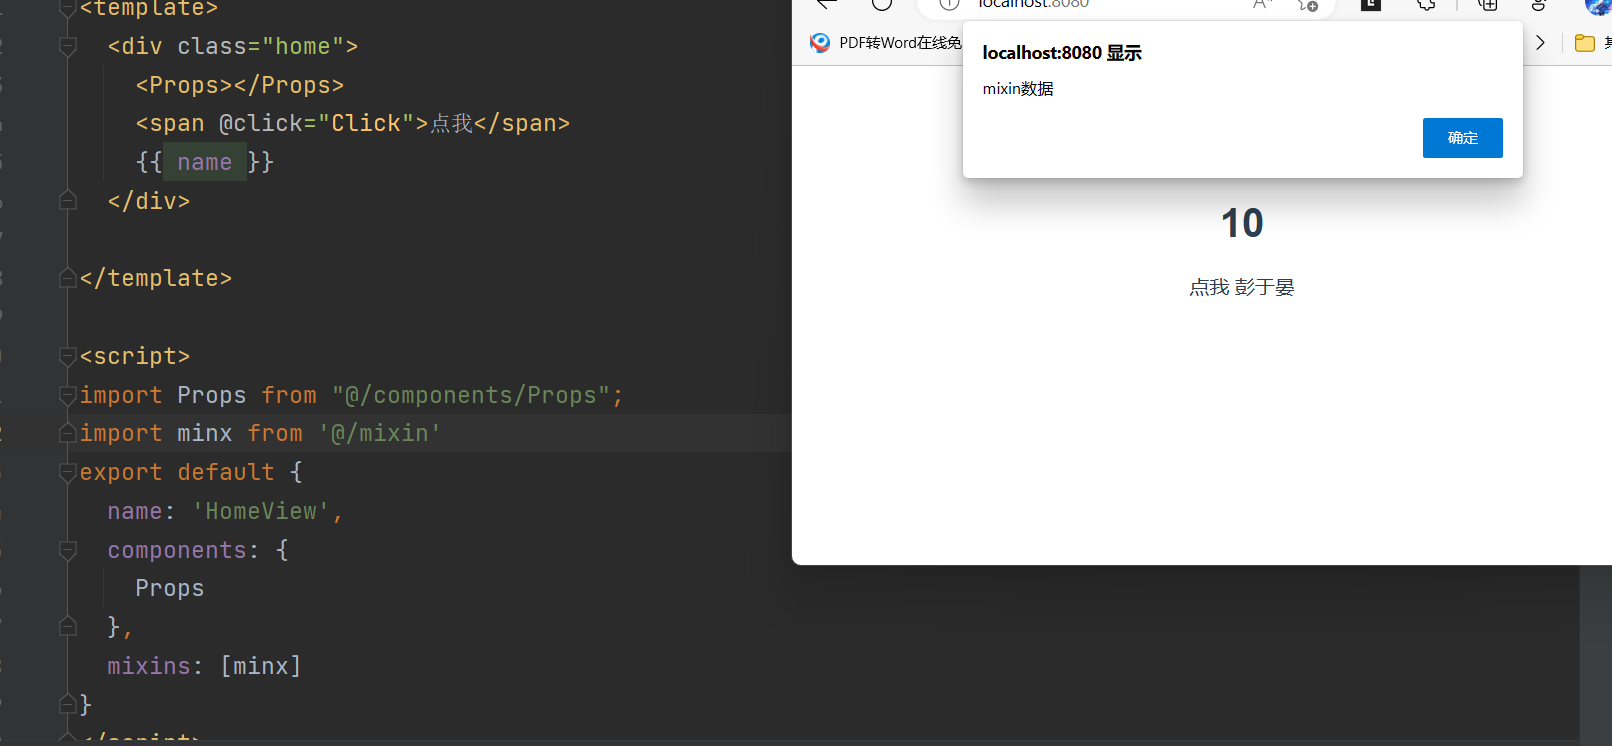
Task: Show more bookmarks with the overflow chevron
Action: pyautogui.click(x=1540, y=43)
